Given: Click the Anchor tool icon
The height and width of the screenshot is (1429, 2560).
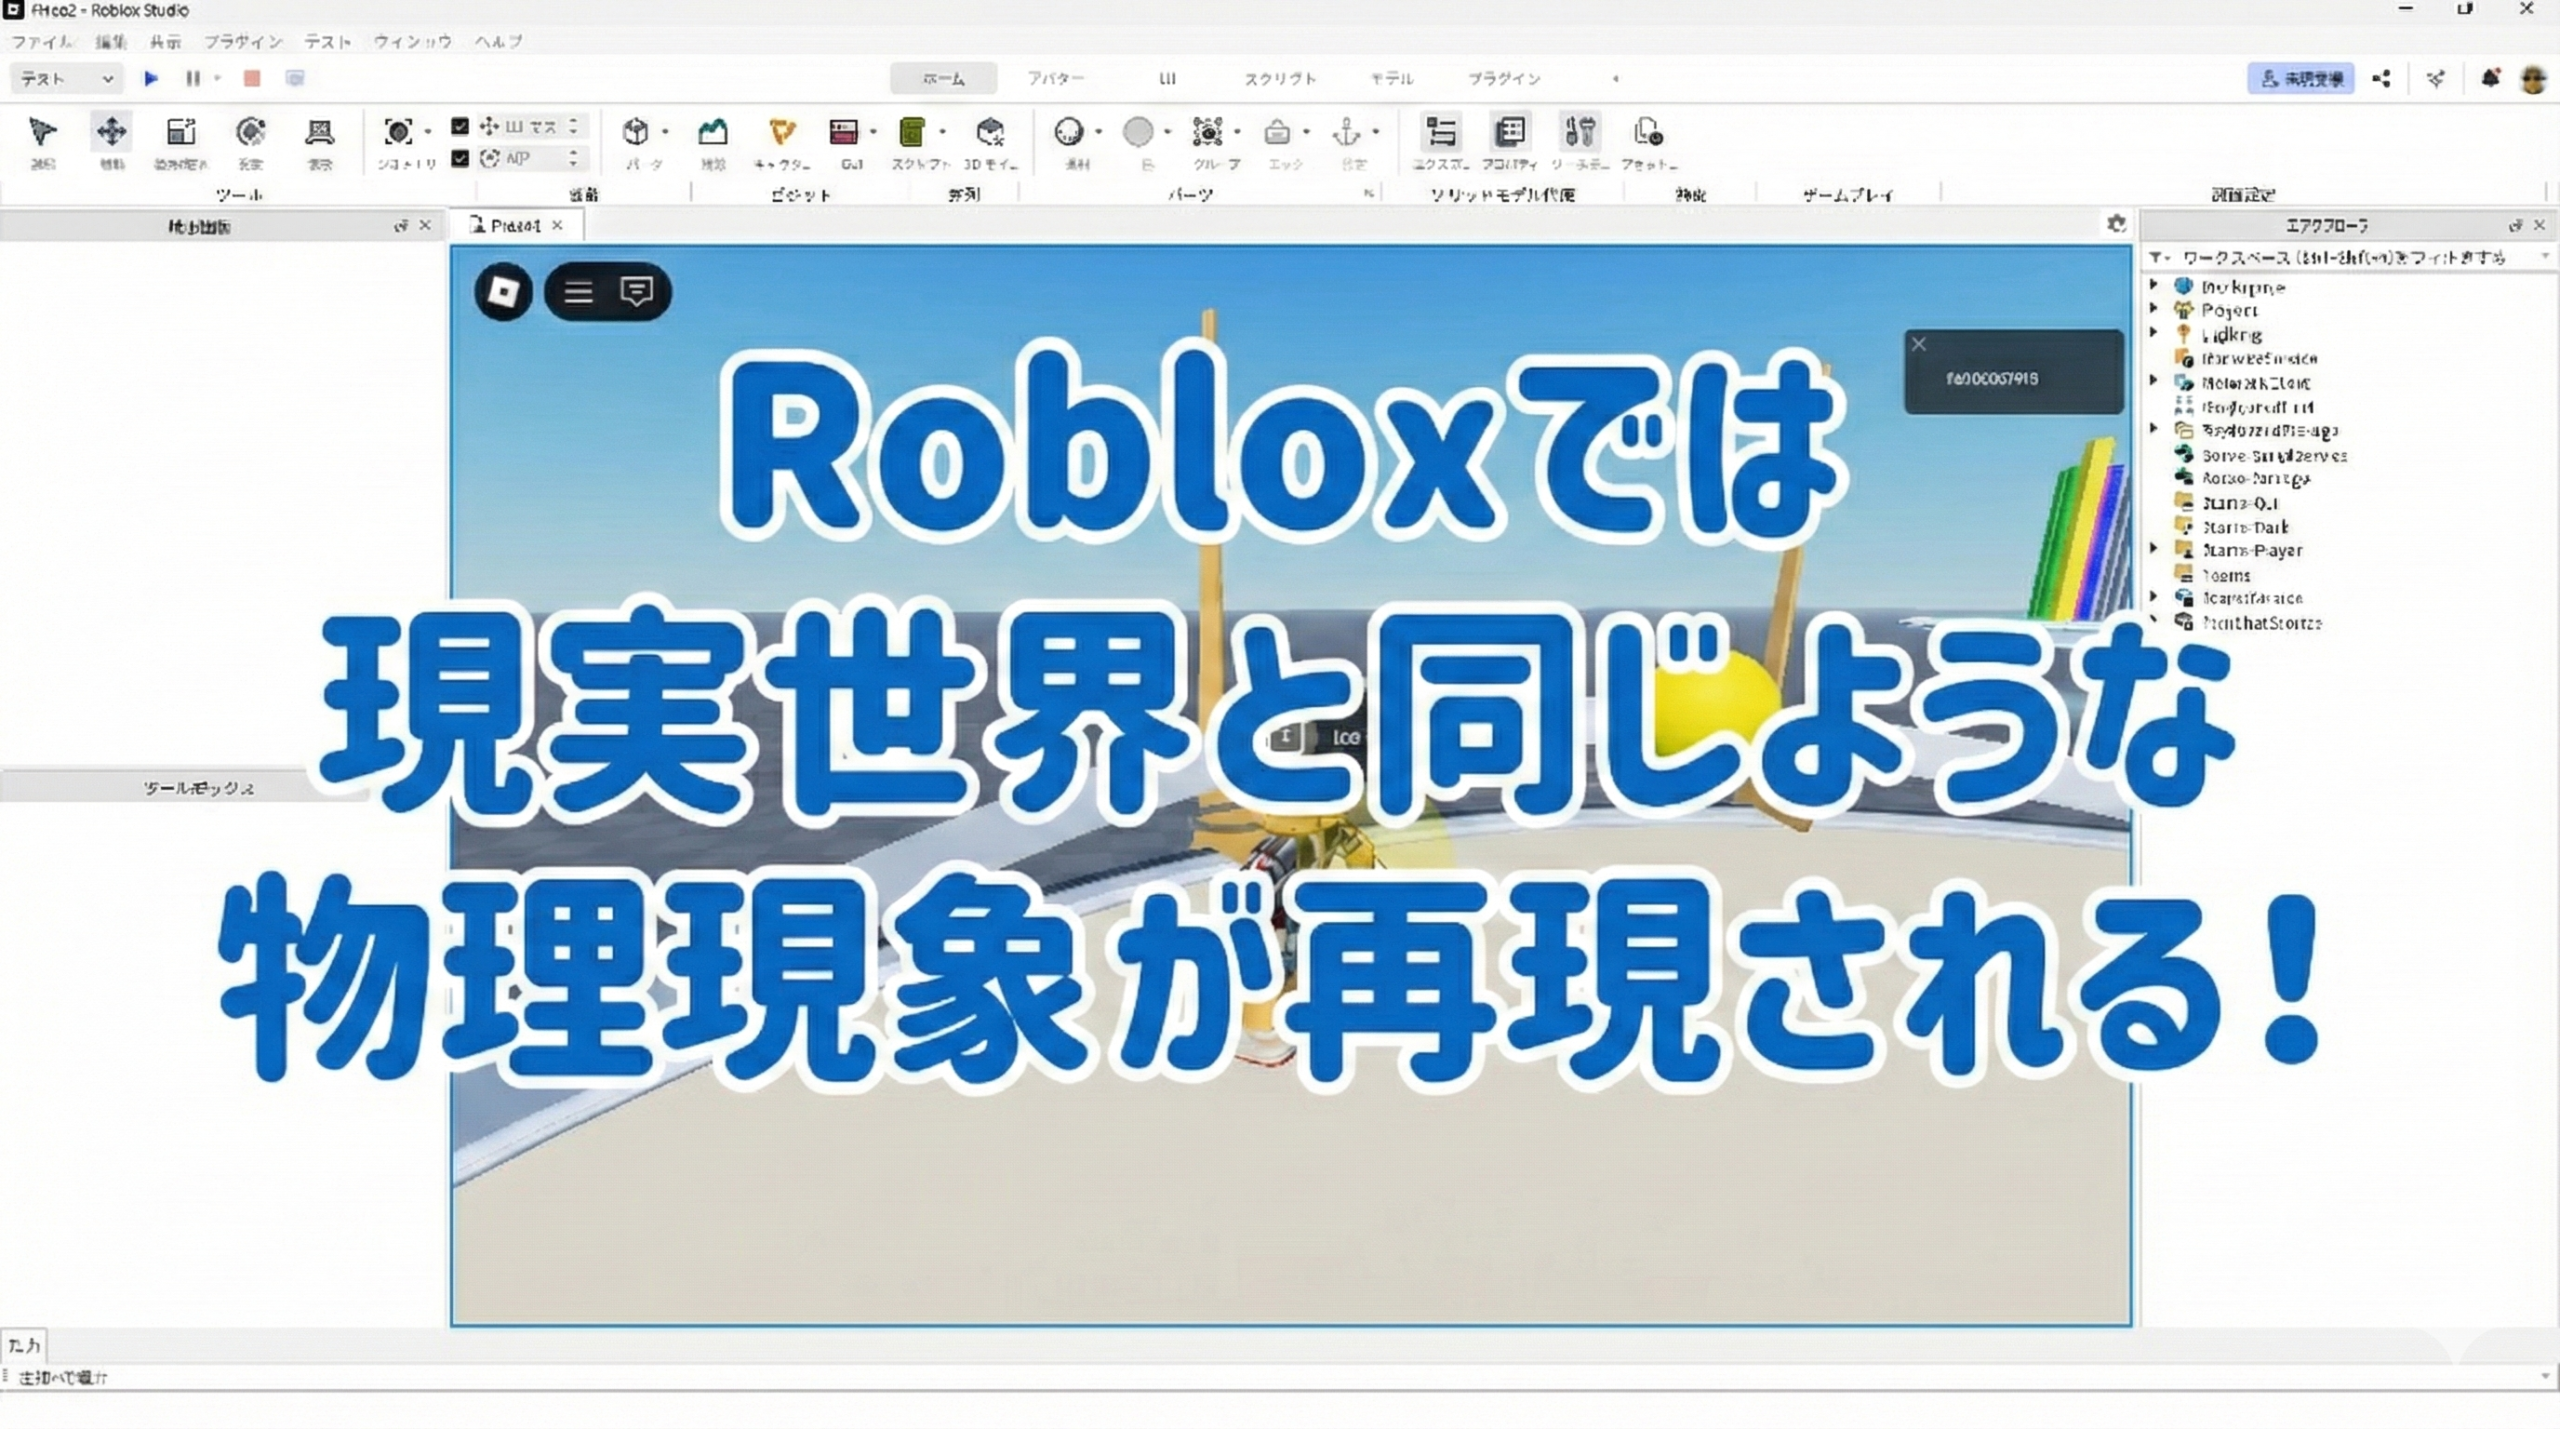Looking at the screenshot, I should pyautogui.click(x=1347, y=132).
